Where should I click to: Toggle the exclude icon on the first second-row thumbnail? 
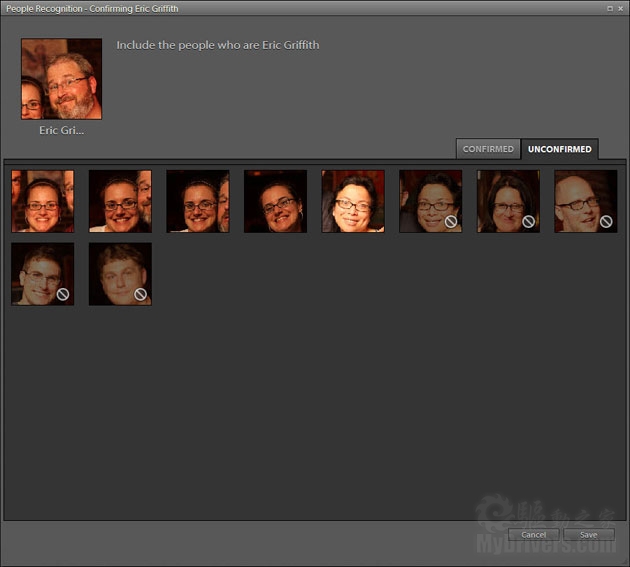pyautogui.click(x=63, y=294)
